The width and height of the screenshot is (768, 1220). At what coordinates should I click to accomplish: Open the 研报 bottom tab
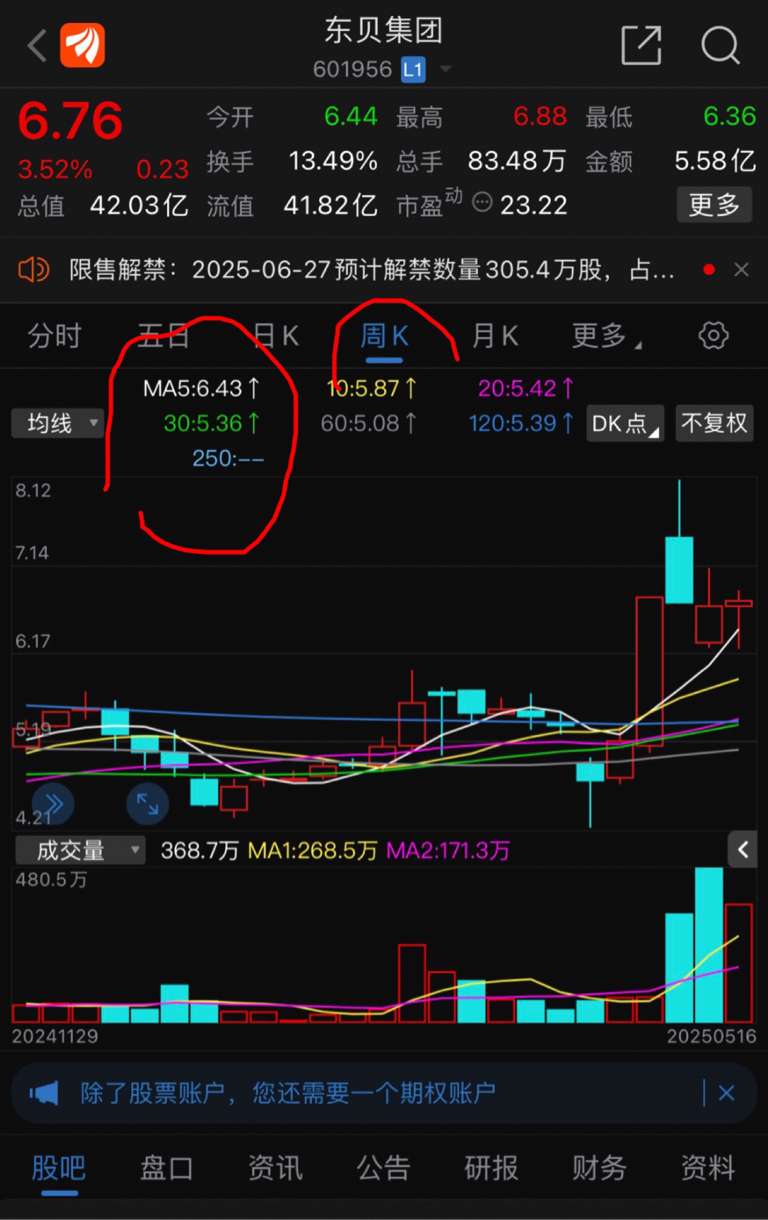(x=491, y=1168)
